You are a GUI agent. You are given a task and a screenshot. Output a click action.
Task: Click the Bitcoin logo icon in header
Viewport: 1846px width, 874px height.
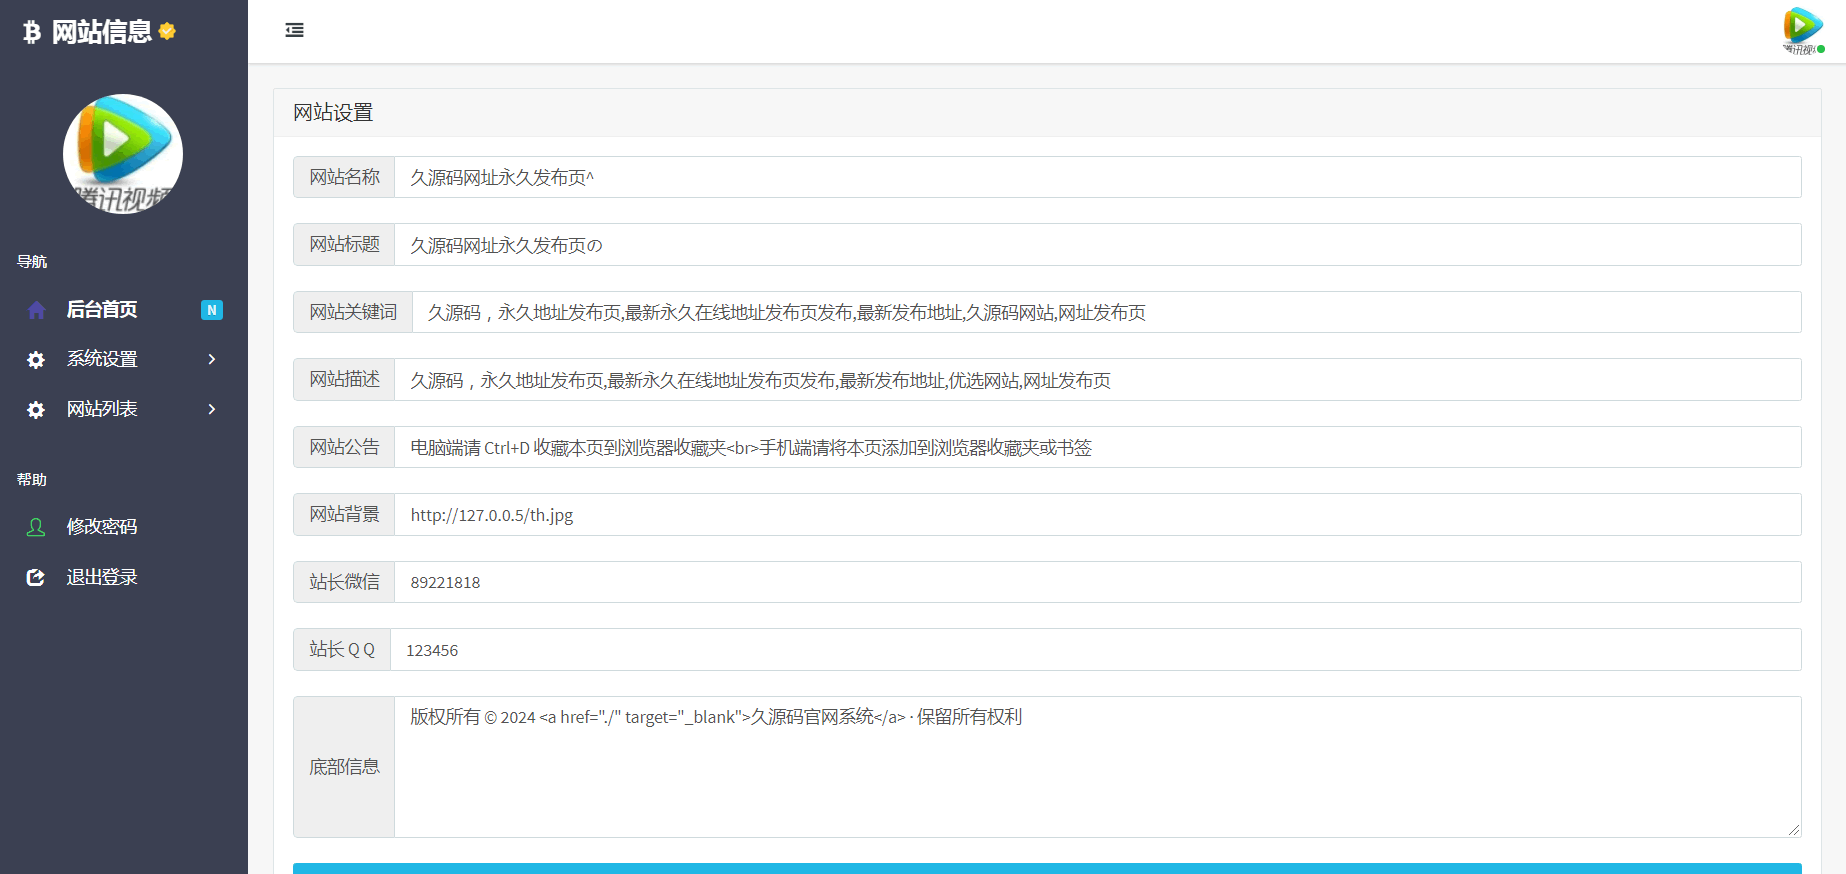click(x=32, y=32)
